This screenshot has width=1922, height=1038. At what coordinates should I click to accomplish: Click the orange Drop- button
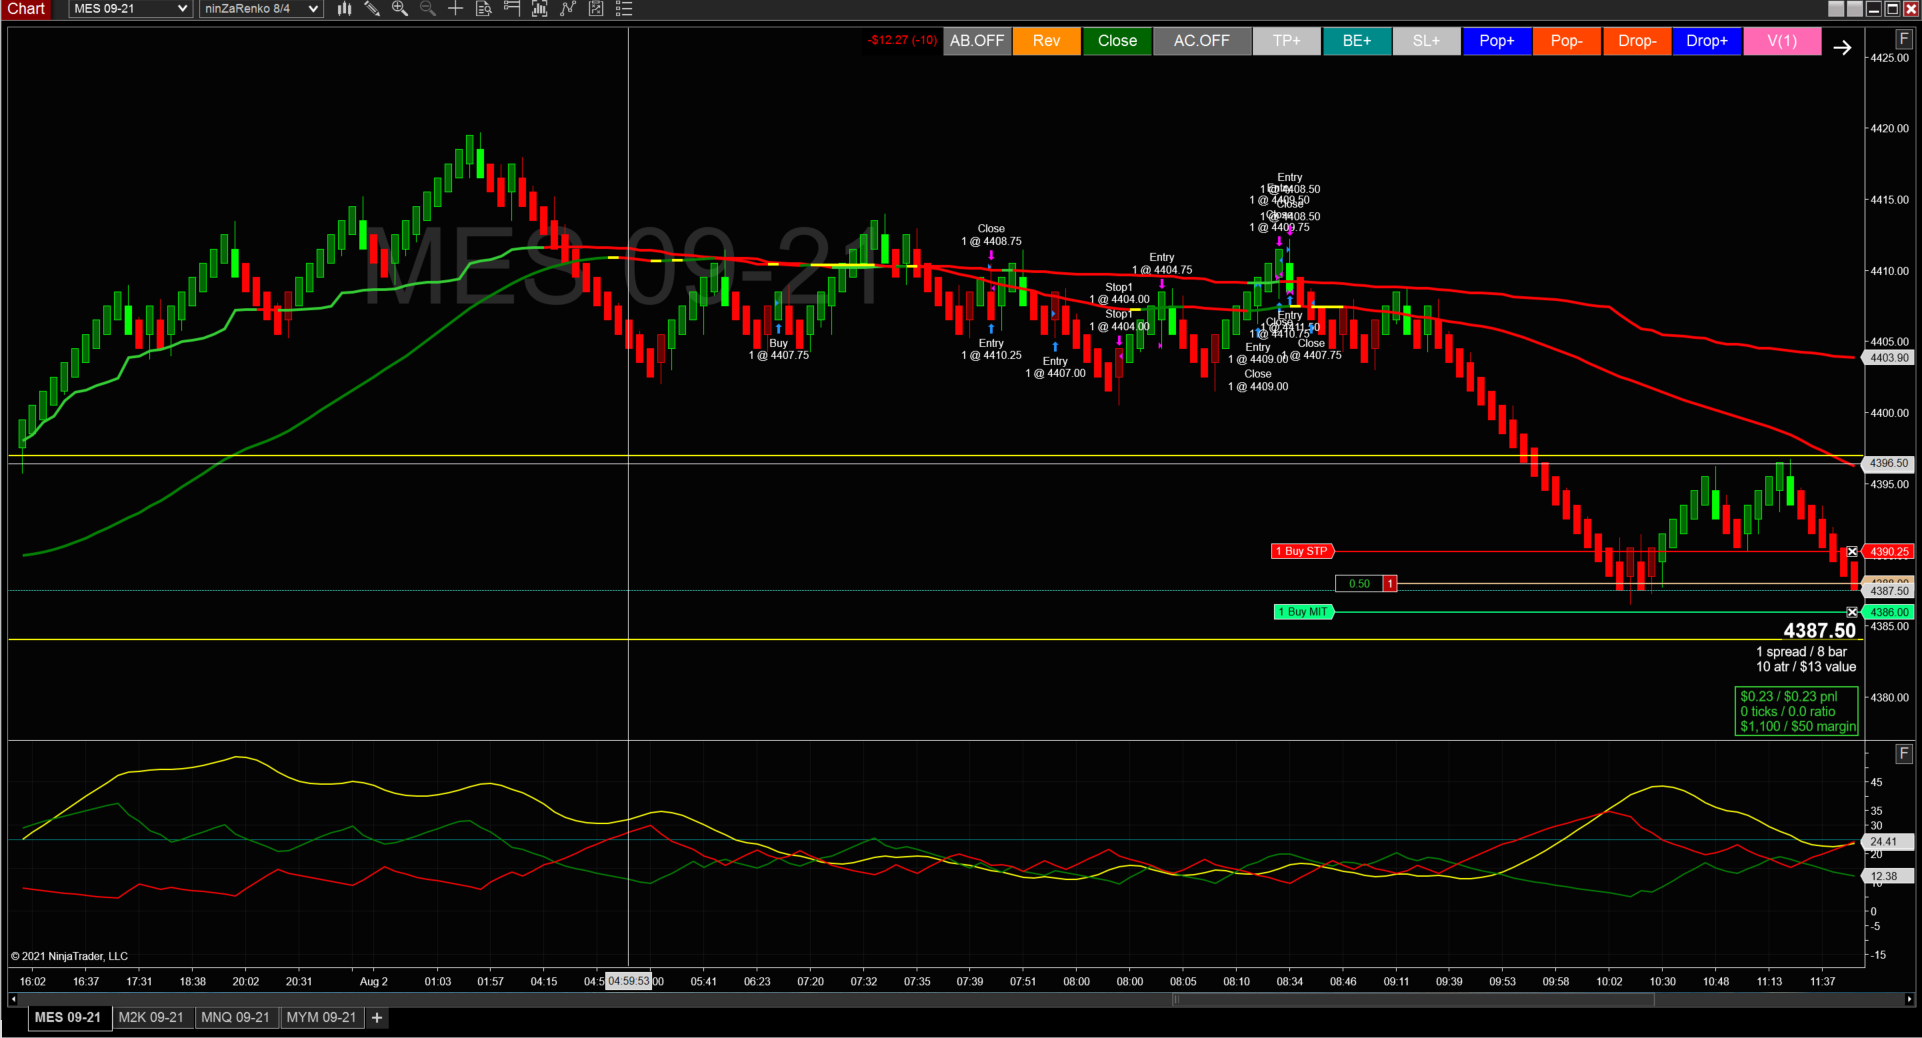[1637, 41]
